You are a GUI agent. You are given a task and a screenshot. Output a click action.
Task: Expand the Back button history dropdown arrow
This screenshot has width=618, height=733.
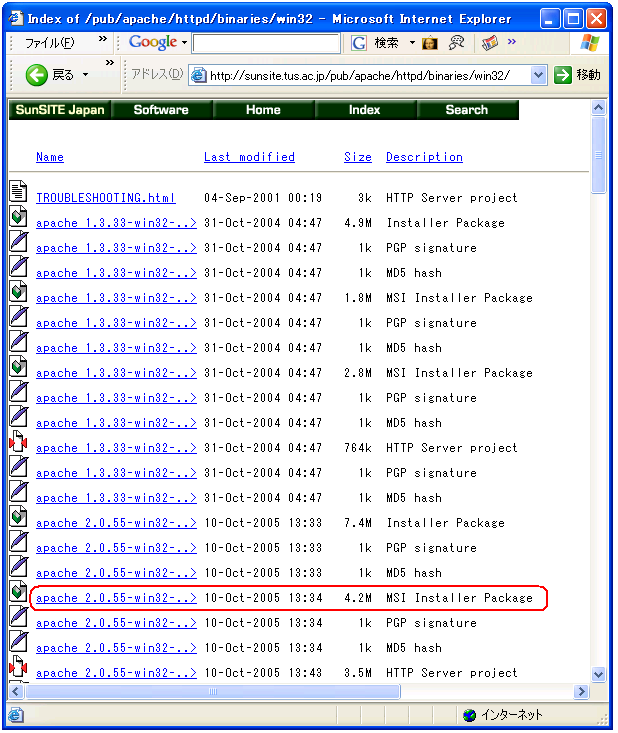[x=85, y=75]
